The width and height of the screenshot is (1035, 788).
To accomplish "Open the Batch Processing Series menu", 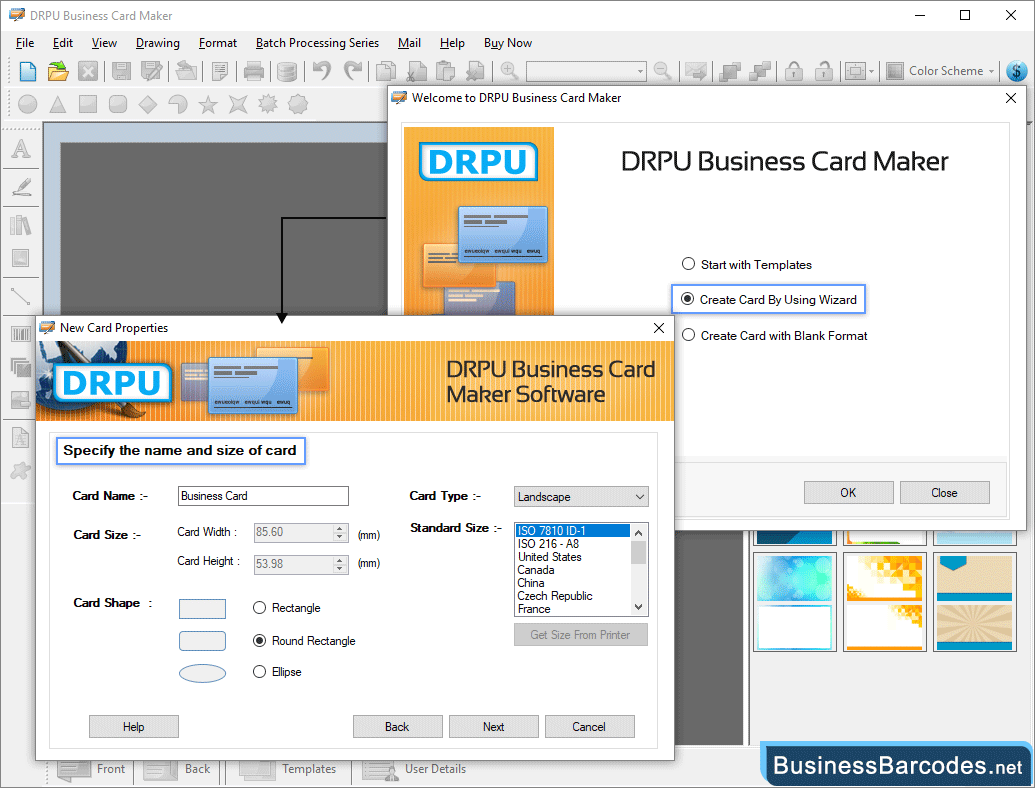I will coord(317,43).
